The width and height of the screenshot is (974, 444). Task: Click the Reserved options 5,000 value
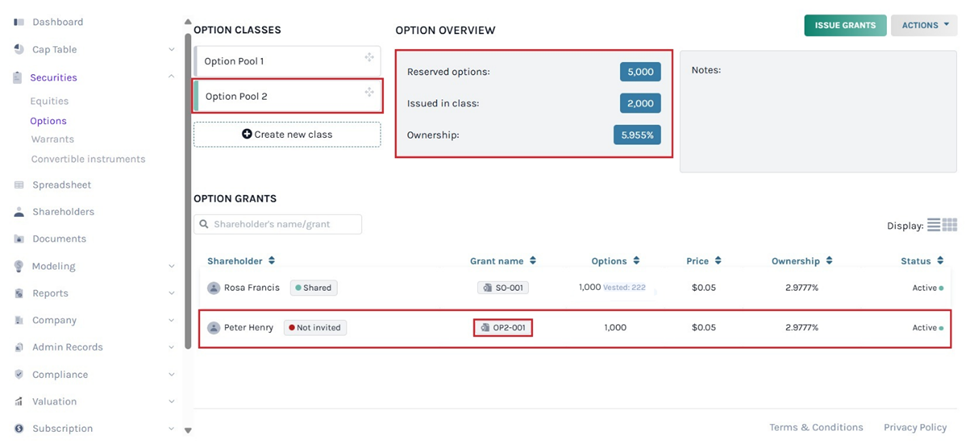(640, 72)
